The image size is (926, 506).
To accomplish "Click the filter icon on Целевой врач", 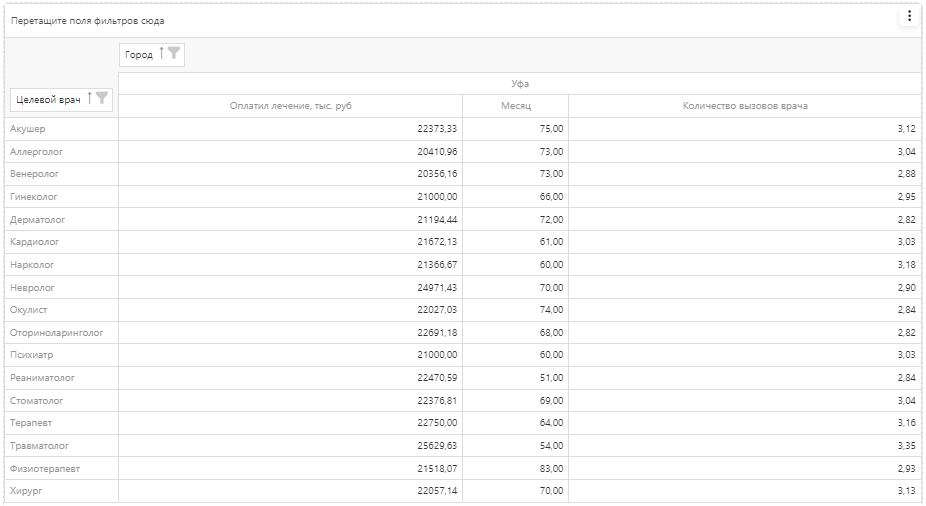I will pos(102,99).
